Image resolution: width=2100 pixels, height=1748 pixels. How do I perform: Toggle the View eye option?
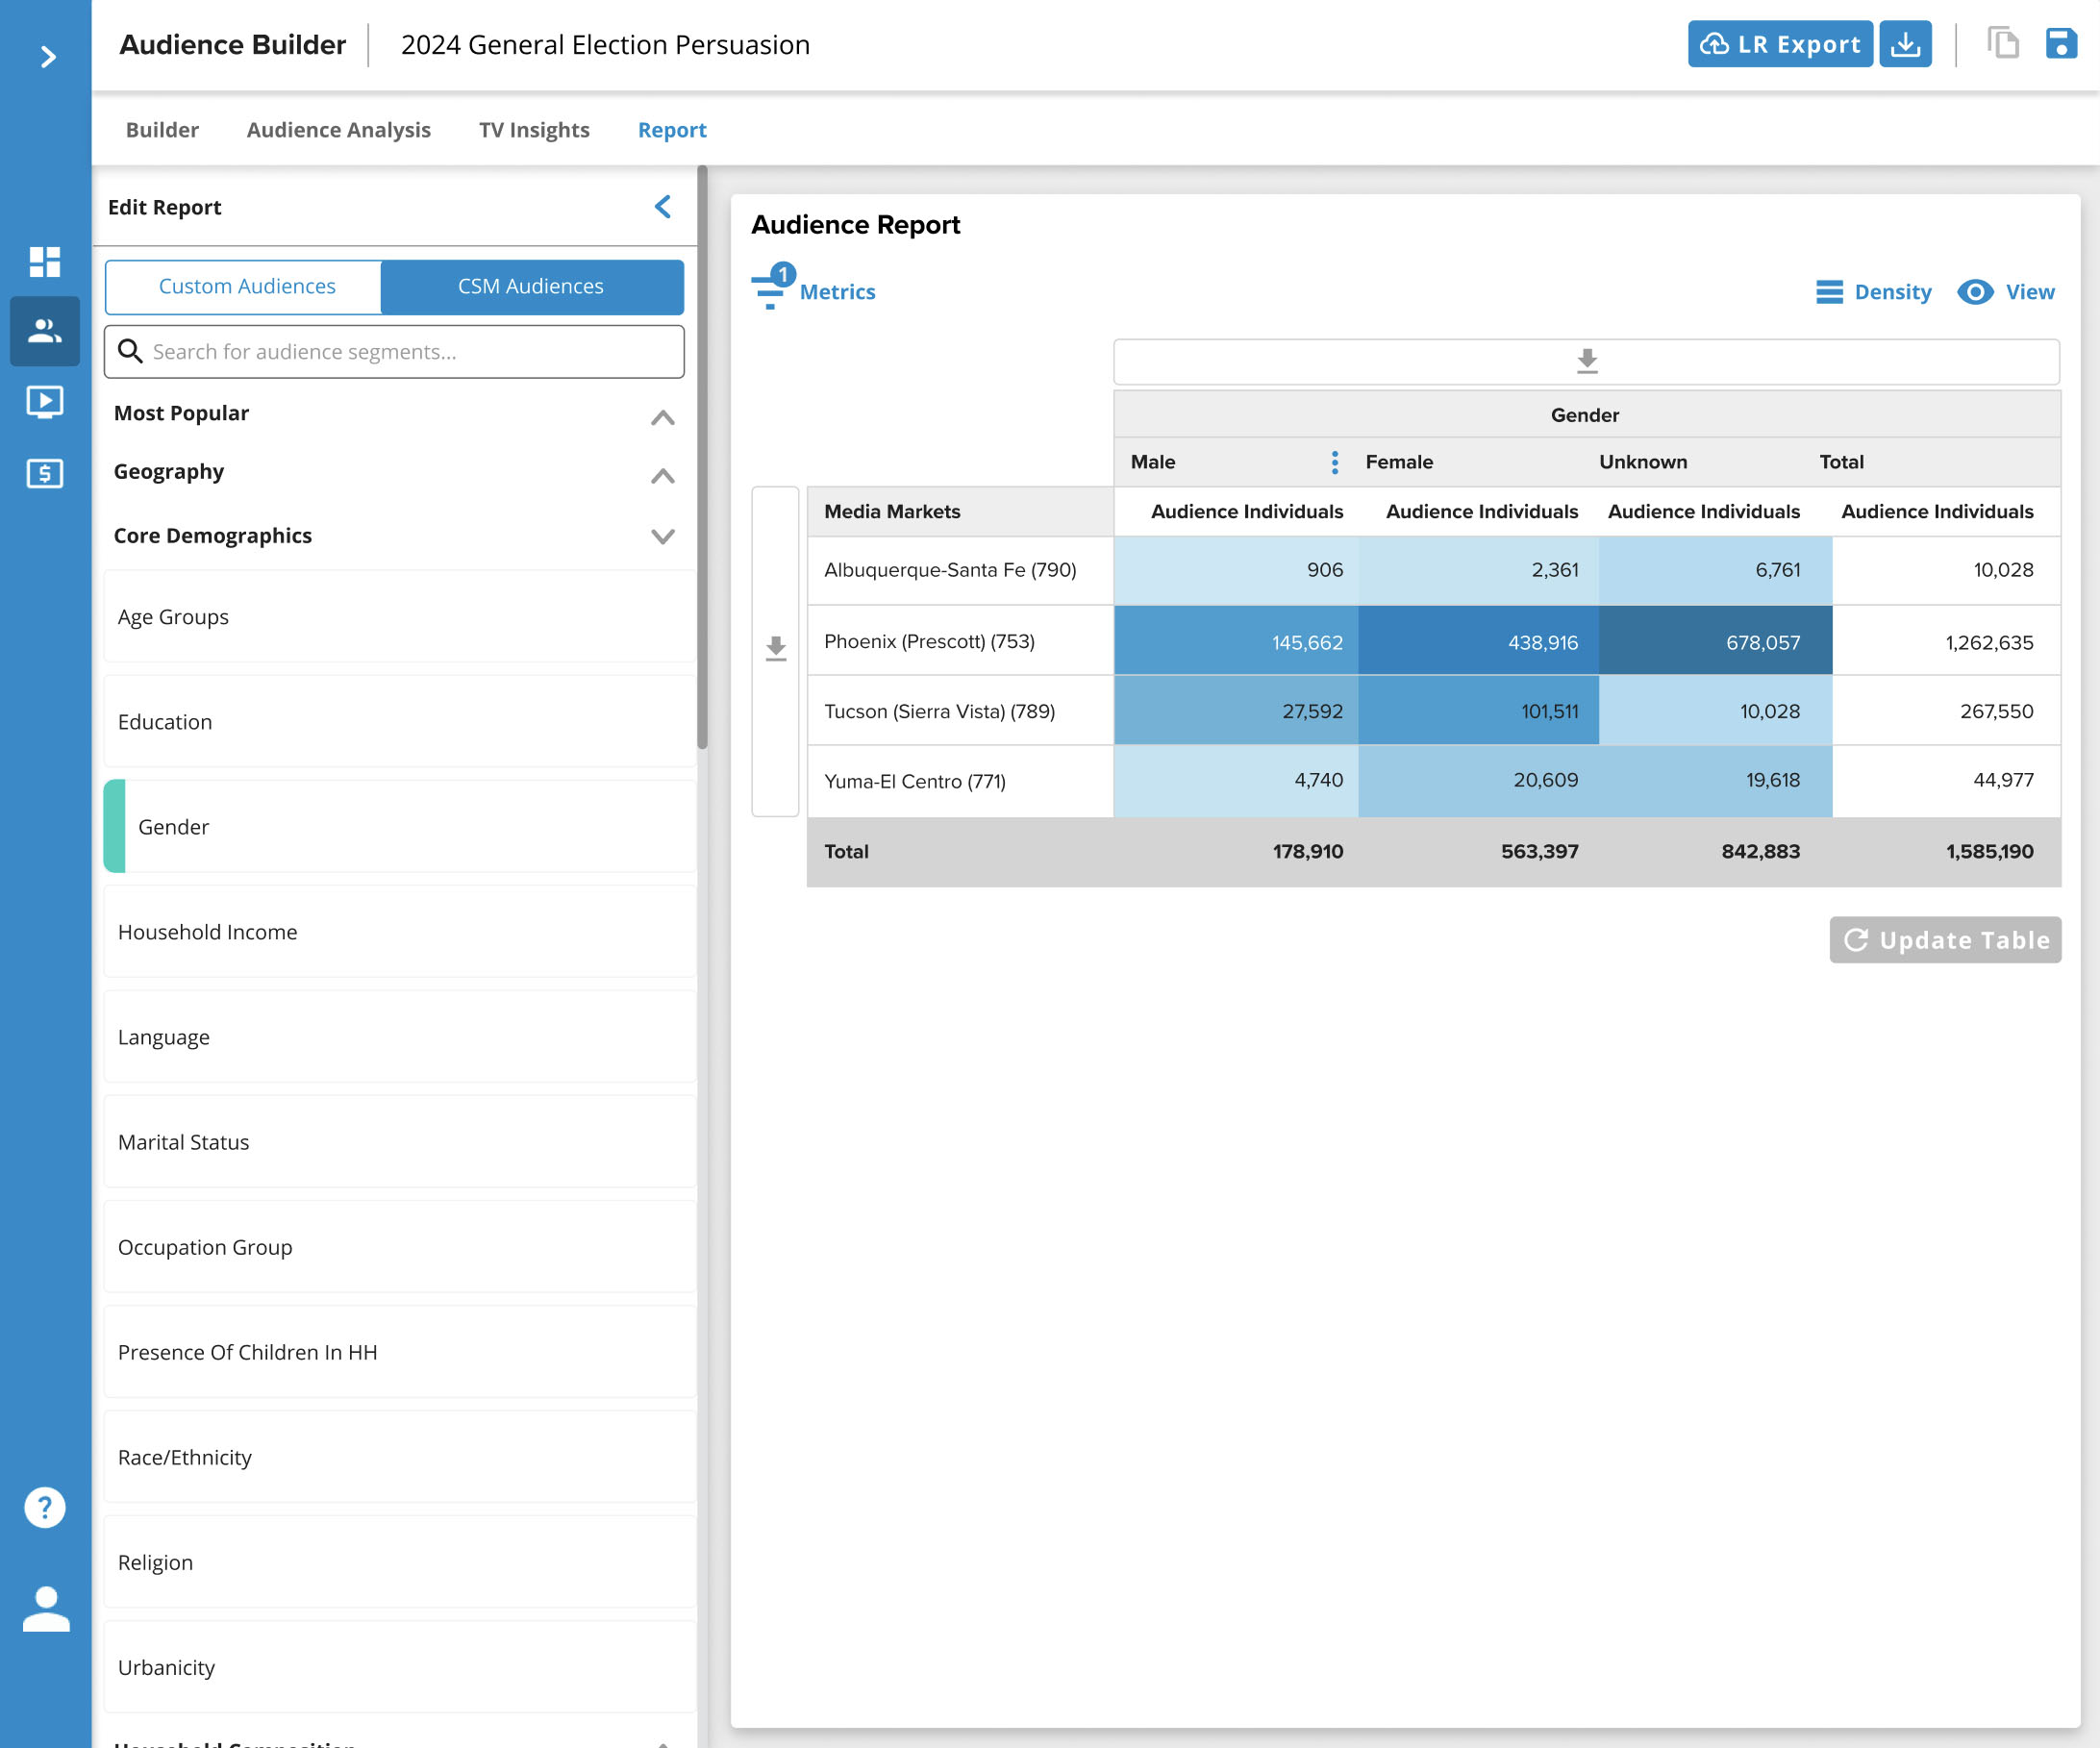coord(2006,292)
